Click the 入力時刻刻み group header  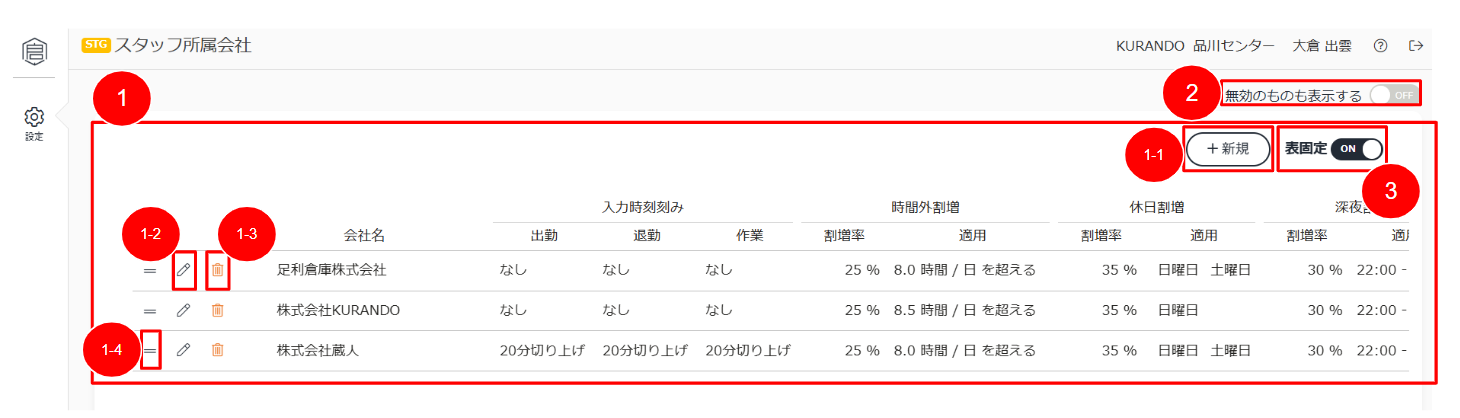(x=642, y=208)
